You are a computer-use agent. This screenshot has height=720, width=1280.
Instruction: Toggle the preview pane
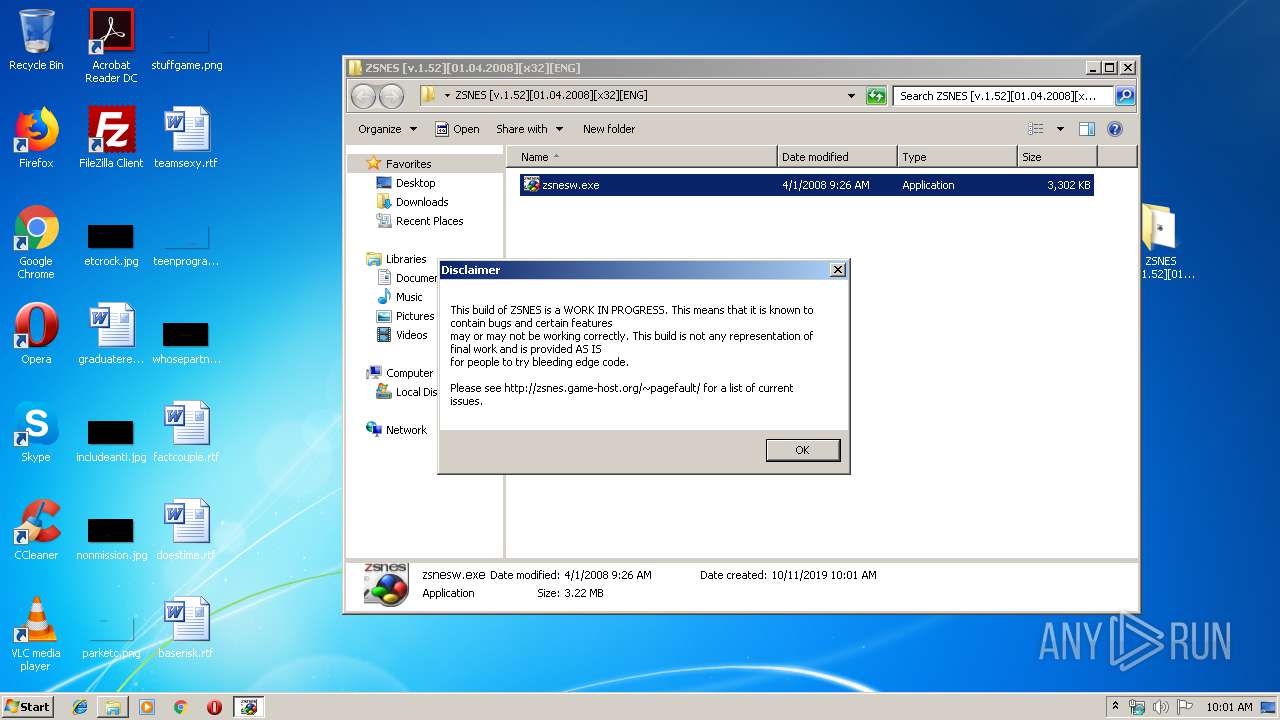[1087, 129]
